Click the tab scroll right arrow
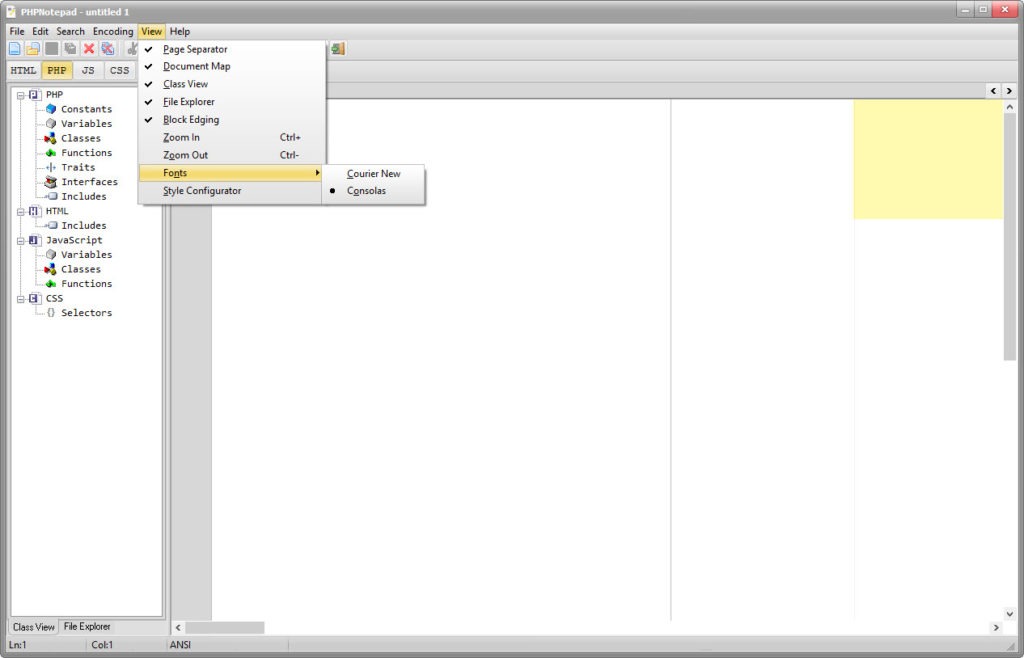This screenshot has height=658, width=1024. pos(1009,91)
